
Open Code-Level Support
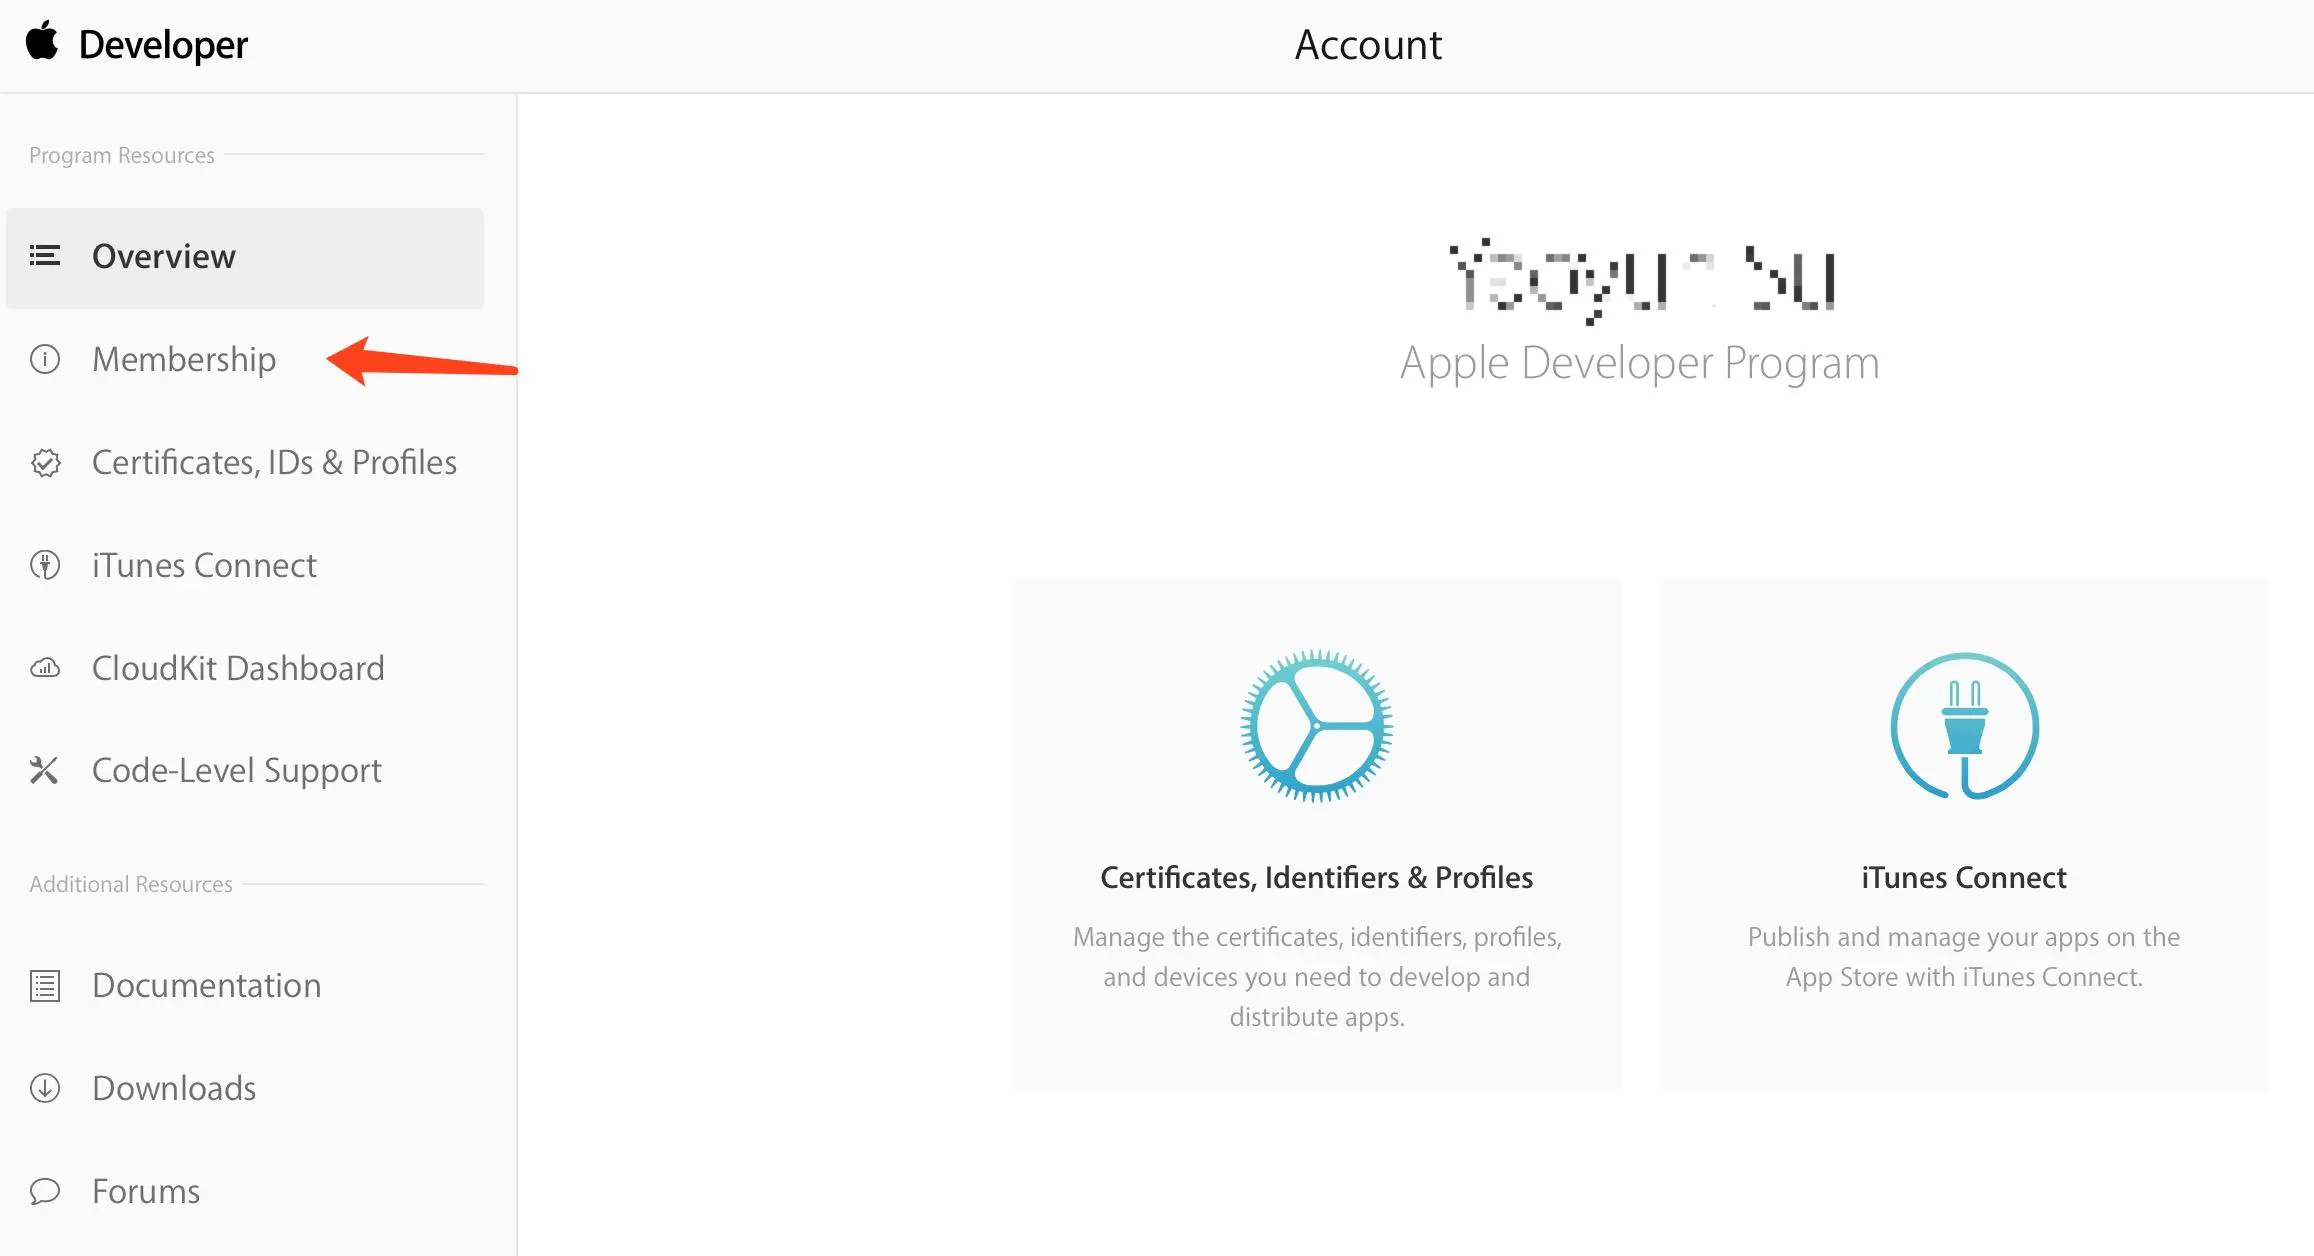pyautogui.click(x=237, y=771)
